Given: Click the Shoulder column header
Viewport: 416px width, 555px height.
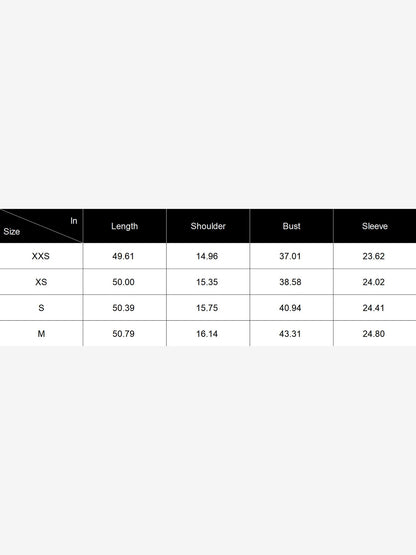Looking at the screenshot, I should [208, 226].
